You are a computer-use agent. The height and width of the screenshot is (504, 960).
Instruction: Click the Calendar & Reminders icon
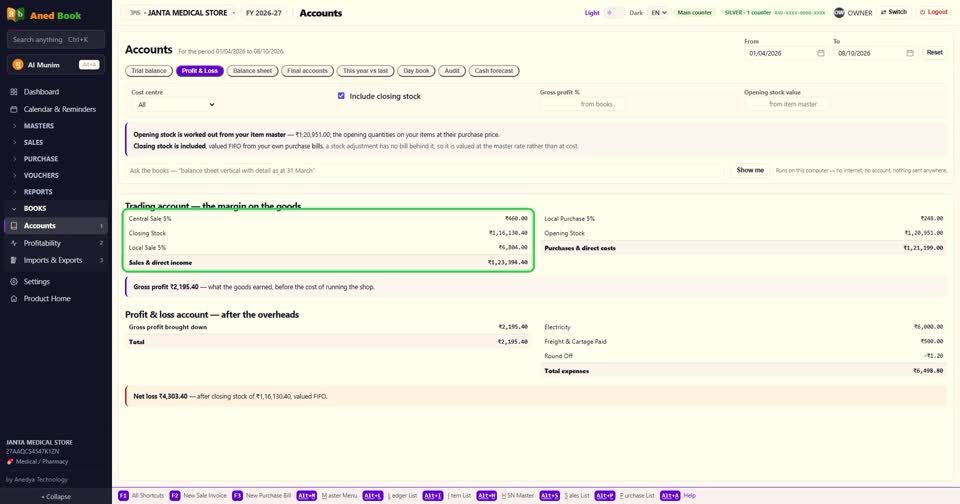13,109
